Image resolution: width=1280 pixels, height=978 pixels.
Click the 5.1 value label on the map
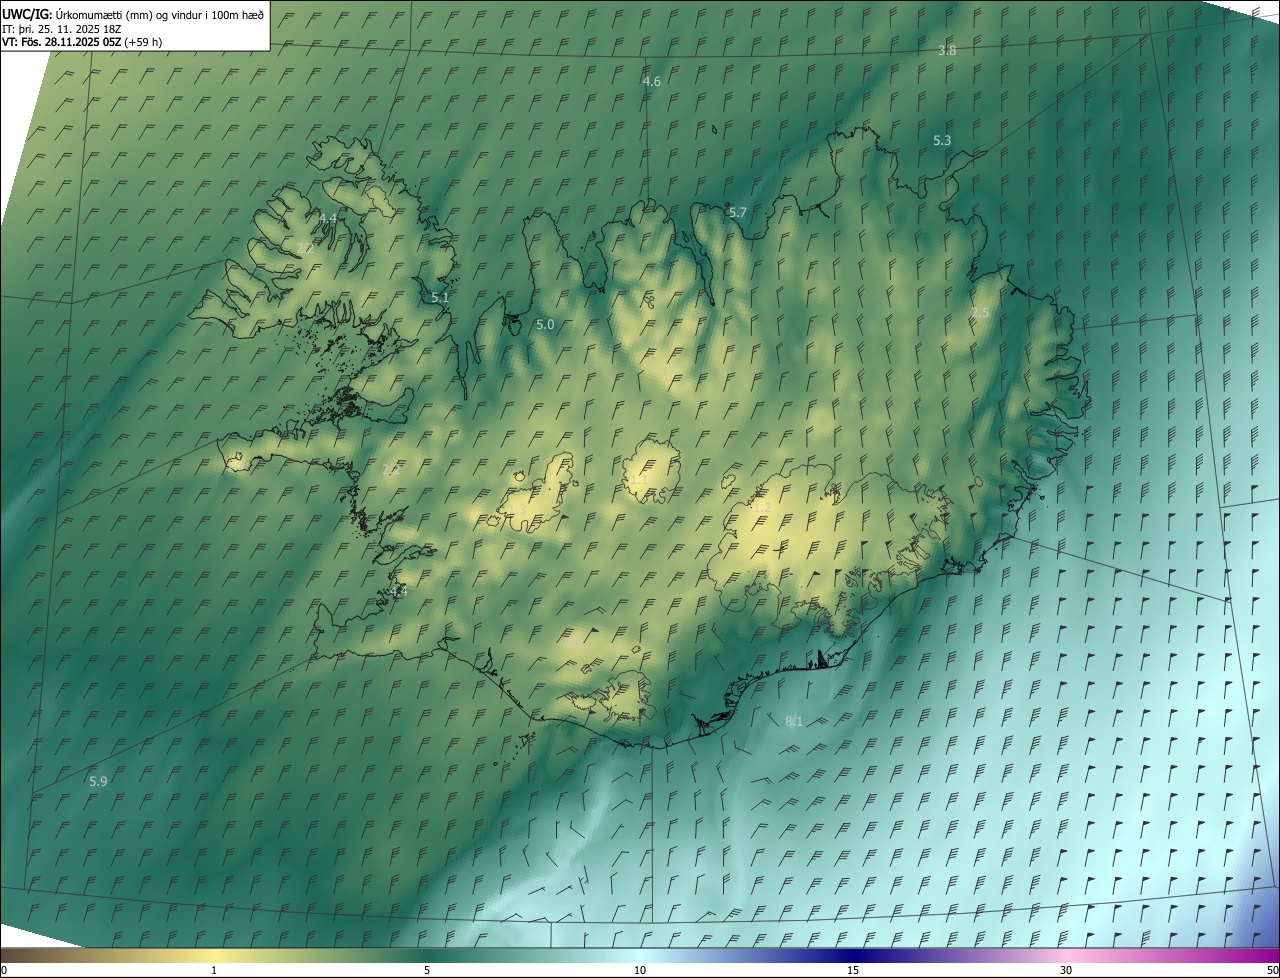coord(440,298)
